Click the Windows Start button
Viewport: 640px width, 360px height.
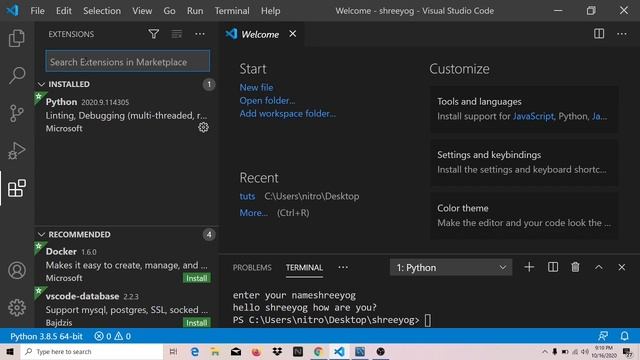coord(10,351)
